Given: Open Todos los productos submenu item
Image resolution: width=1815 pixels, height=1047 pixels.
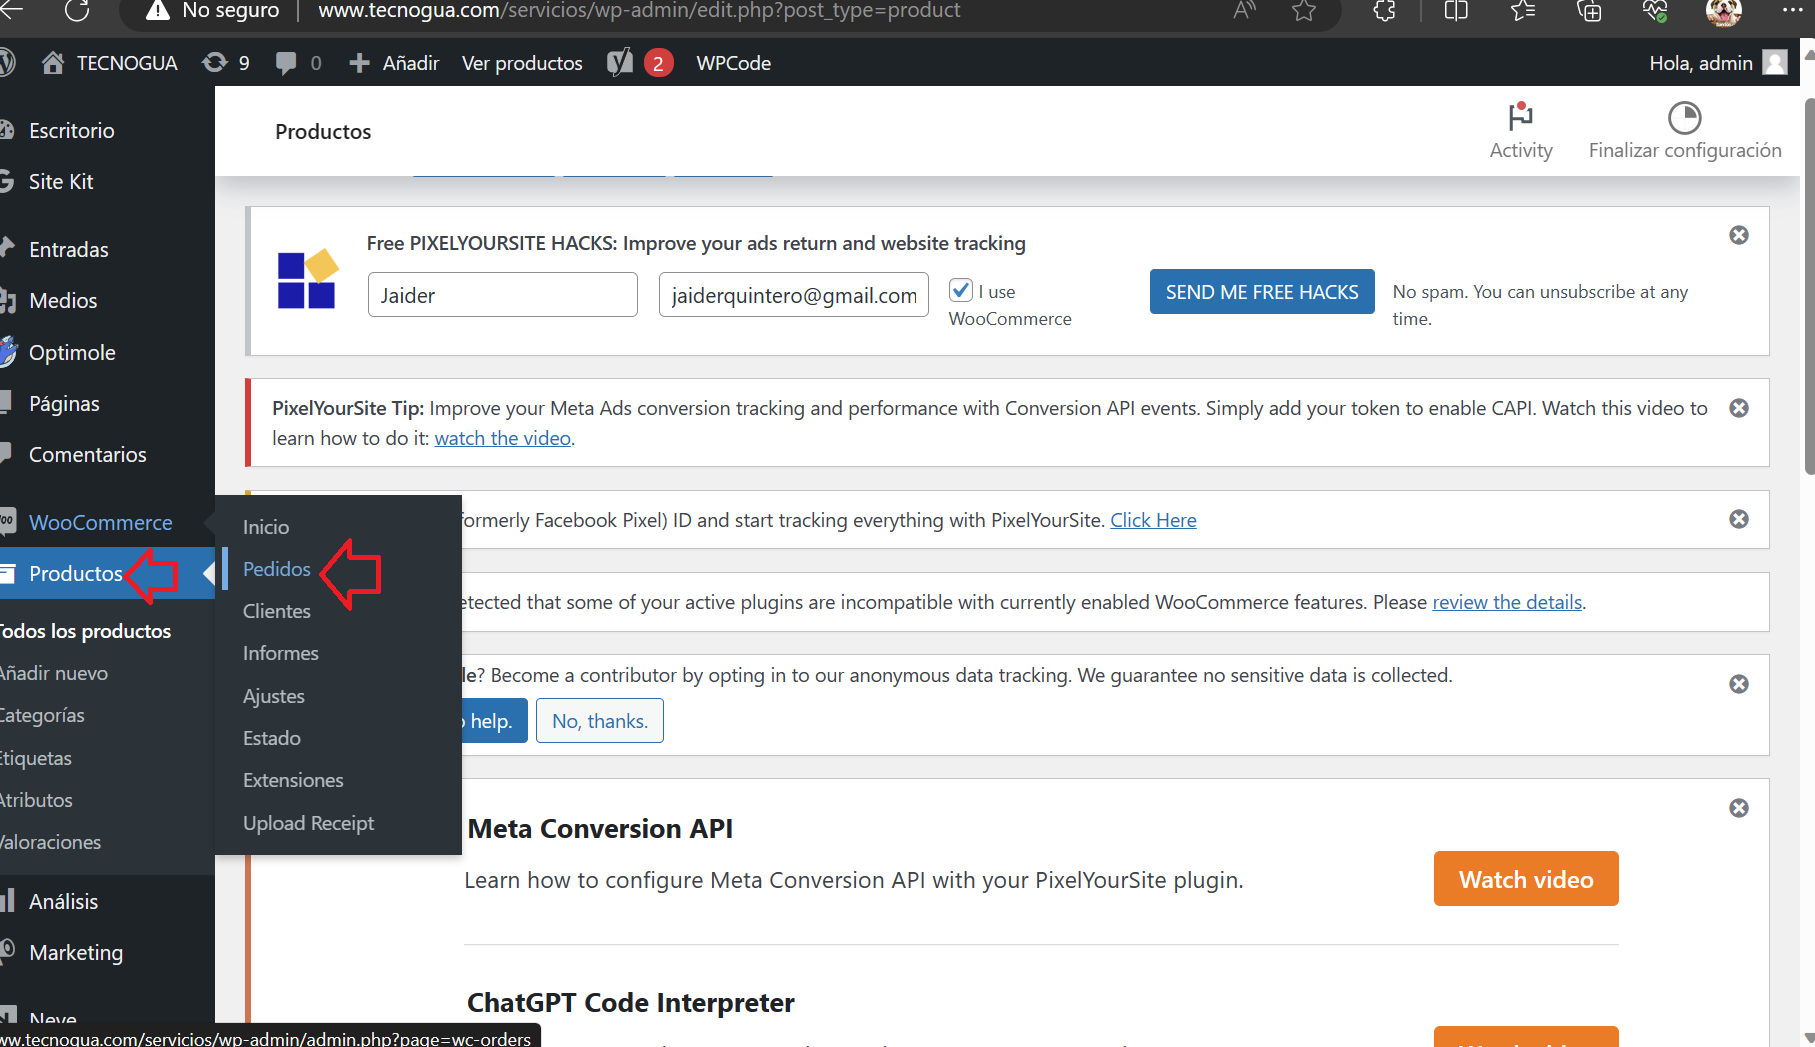Looking at the screenshot, I should click(85, 632).
